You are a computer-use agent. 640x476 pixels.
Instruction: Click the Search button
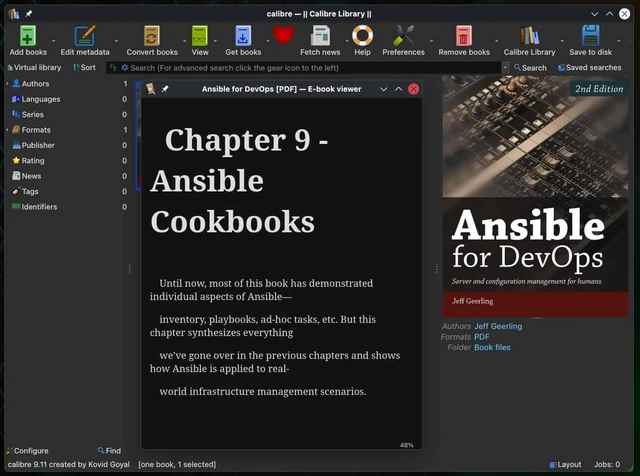530,68
